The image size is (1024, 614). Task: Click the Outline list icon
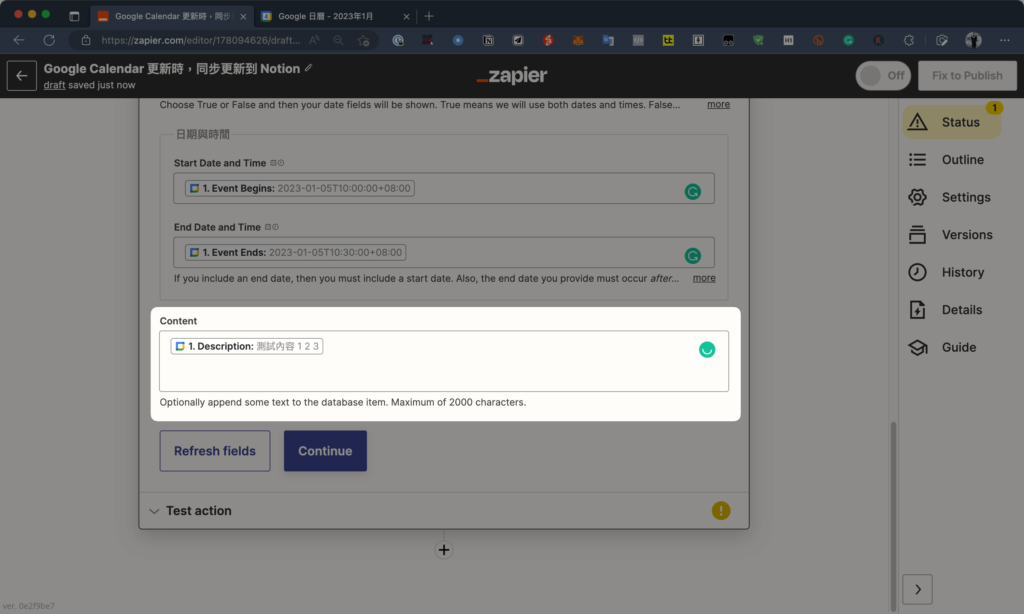pyautogui.click(x=918, y=159)
